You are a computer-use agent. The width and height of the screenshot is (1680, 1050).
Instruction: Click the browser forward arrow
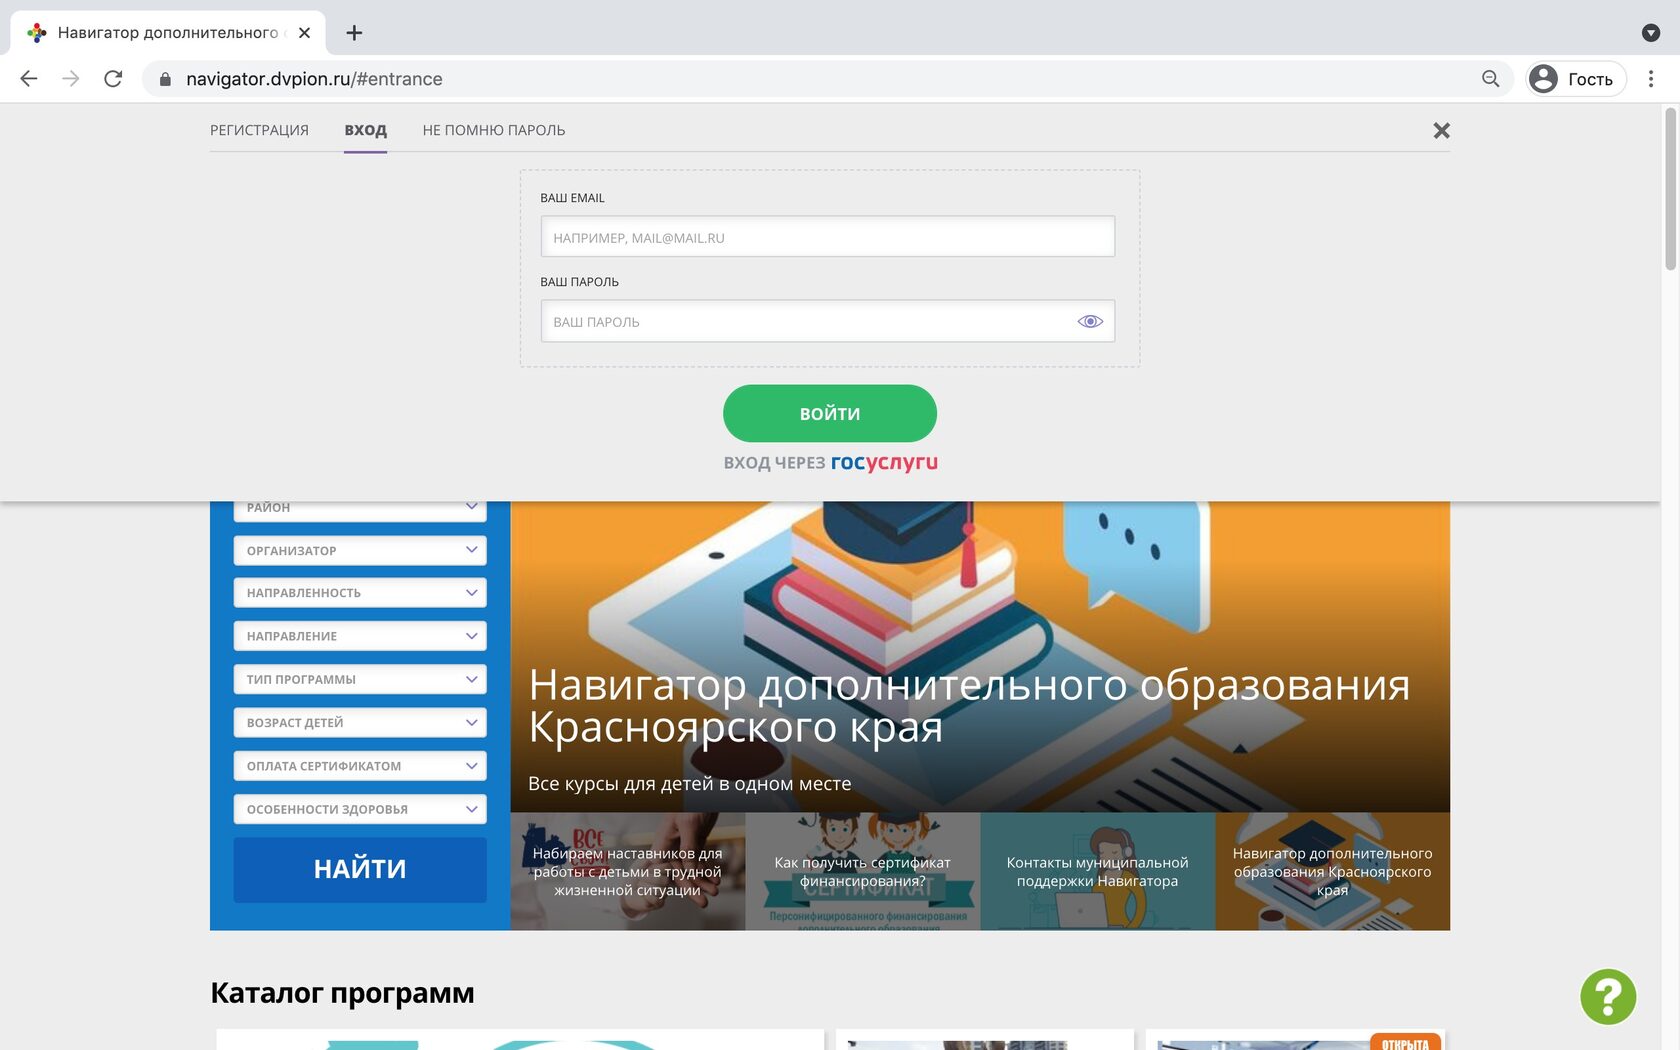71,79
